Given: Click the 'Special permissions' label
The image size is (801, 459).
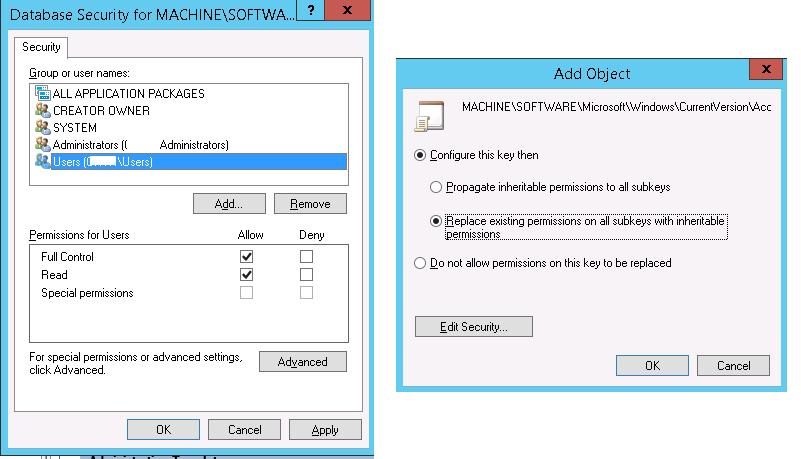Looking at the screenshot, I should click(87, 293).
